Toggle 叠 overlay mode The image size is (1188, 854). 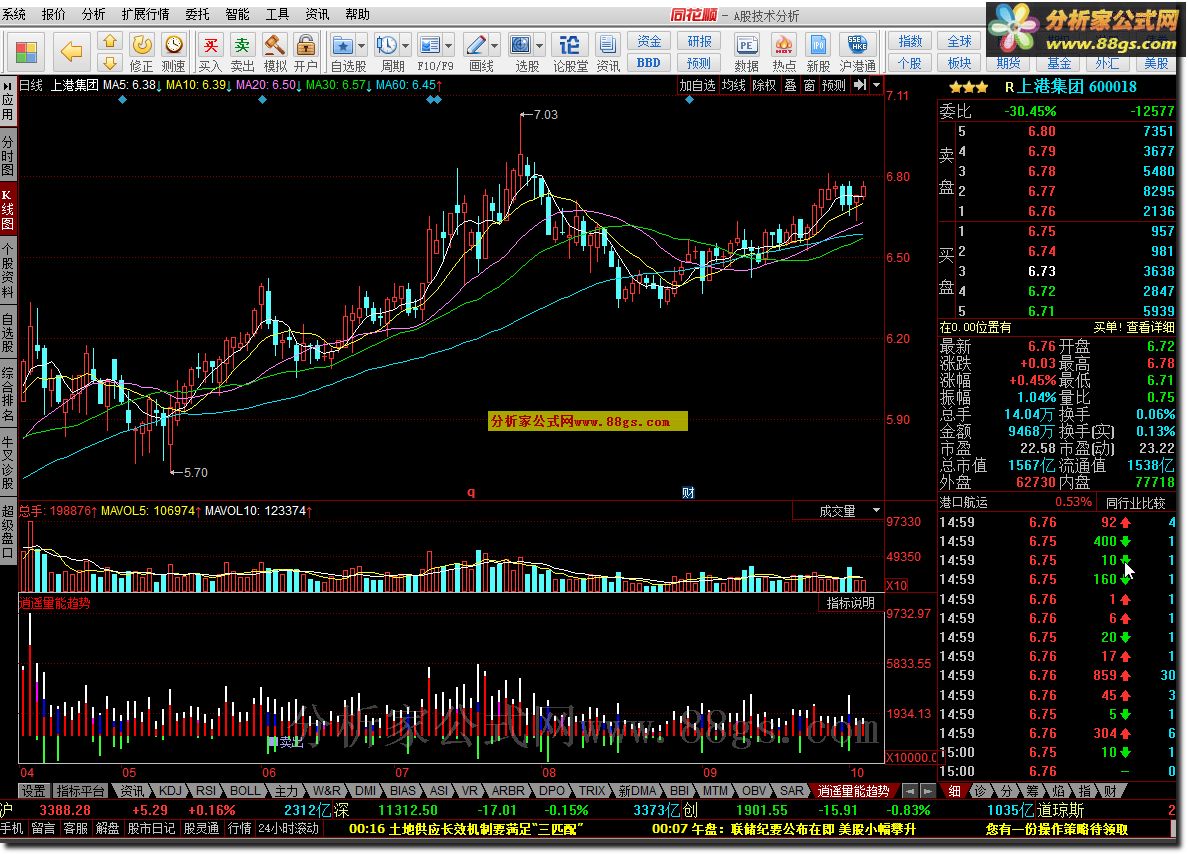pos(790,85)
